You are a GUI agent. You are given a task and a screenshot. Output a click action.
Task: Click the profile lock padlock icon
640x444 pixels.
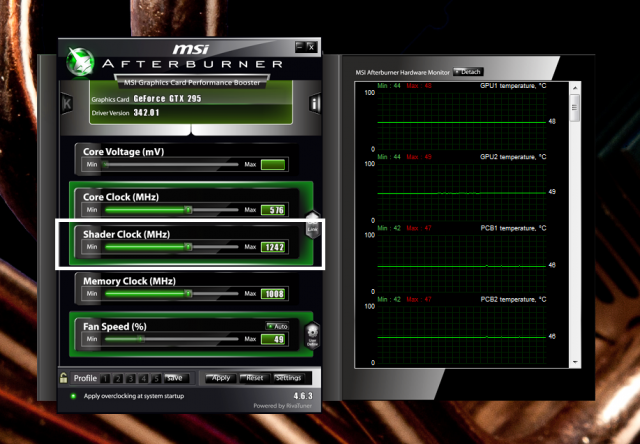63,378
